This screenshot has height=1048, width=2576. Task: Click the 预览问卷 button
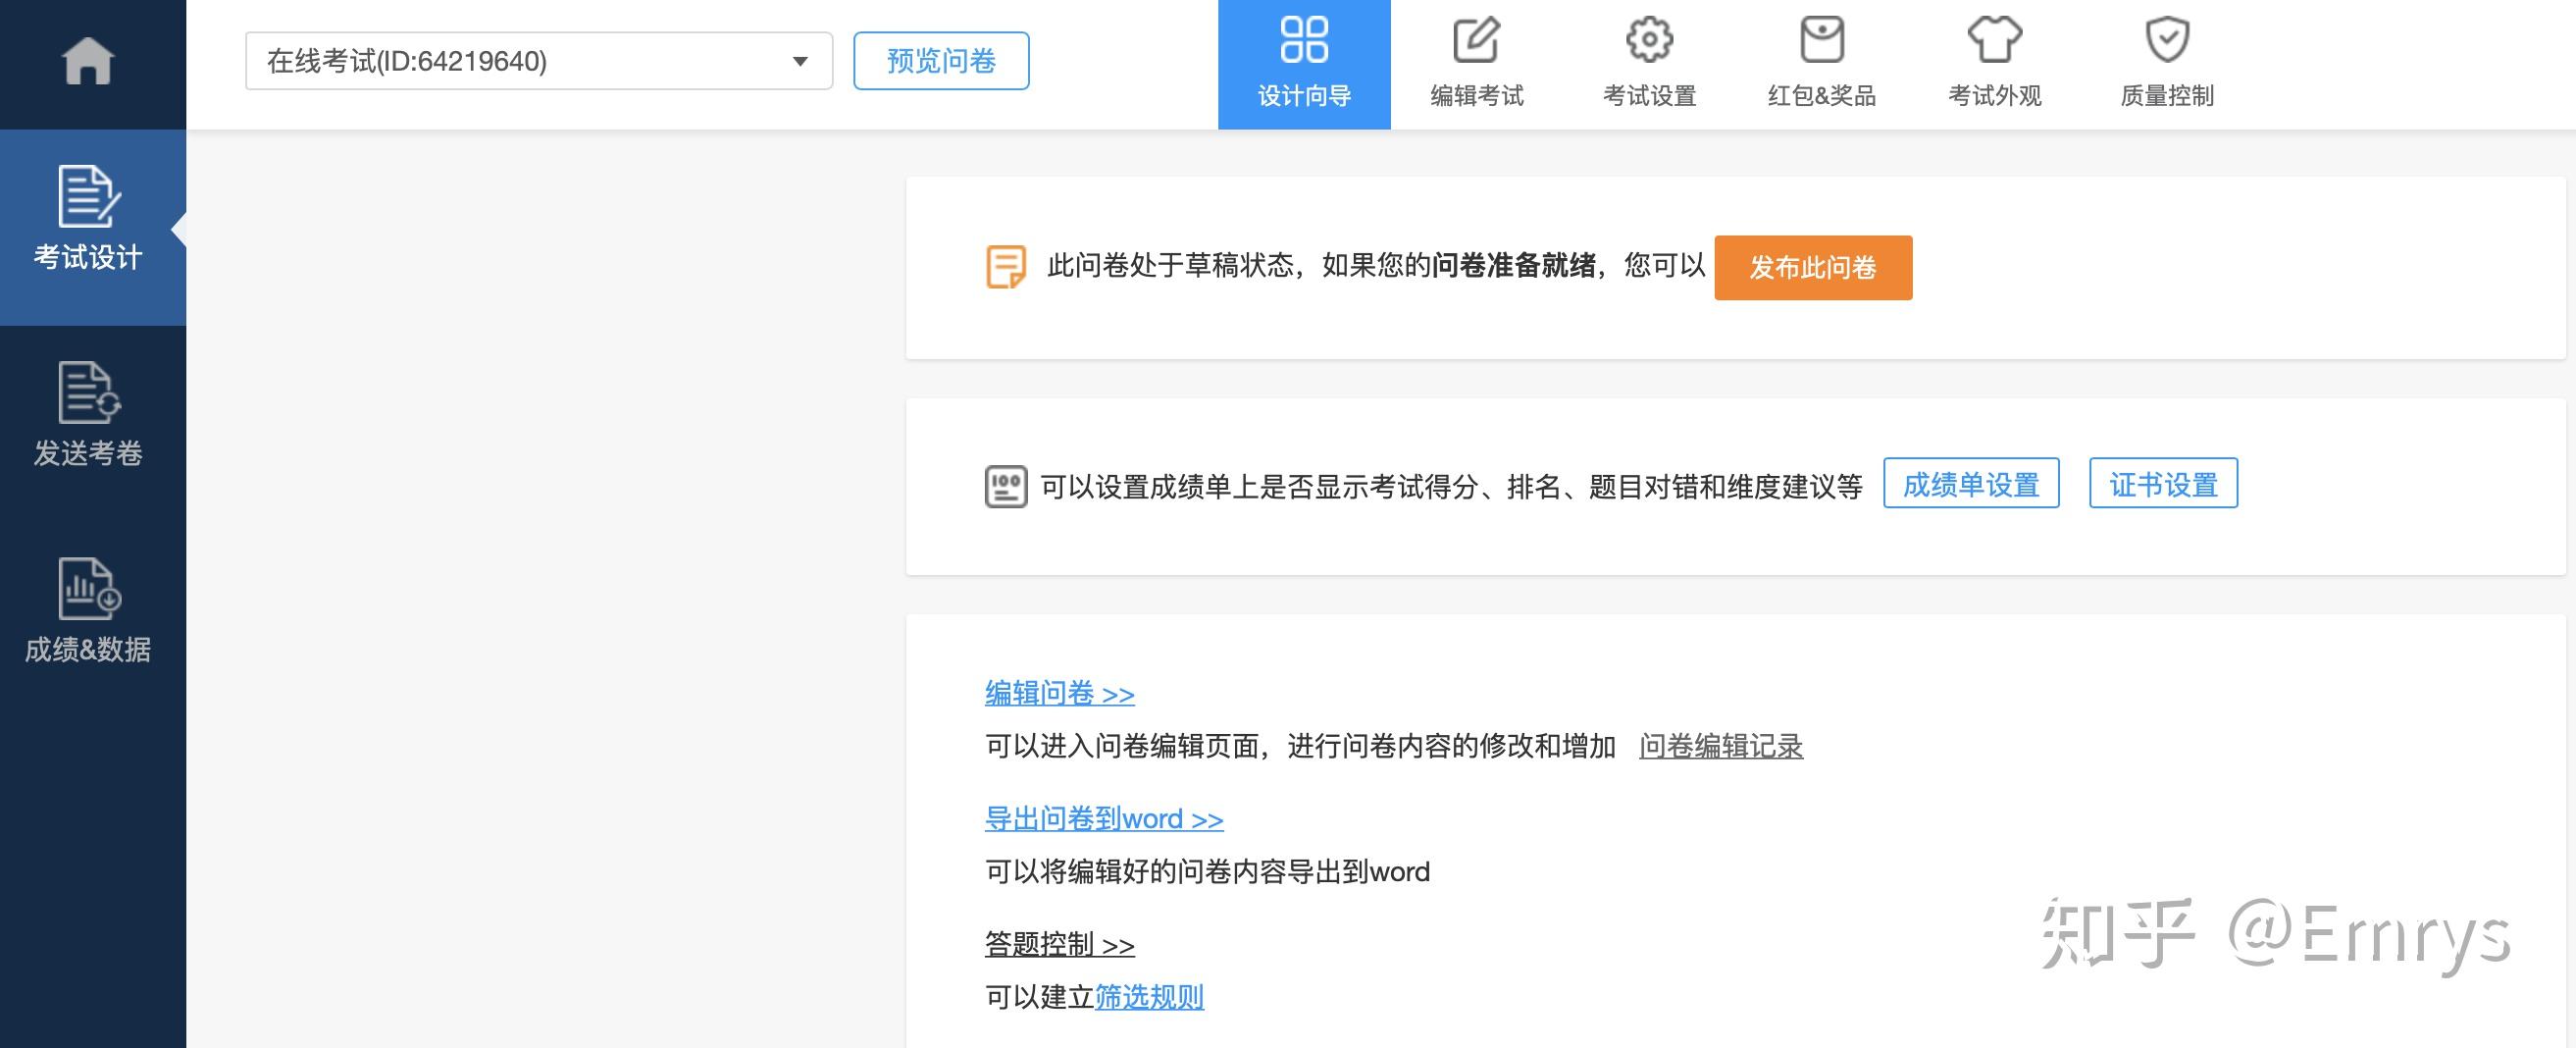pos(941,61)
